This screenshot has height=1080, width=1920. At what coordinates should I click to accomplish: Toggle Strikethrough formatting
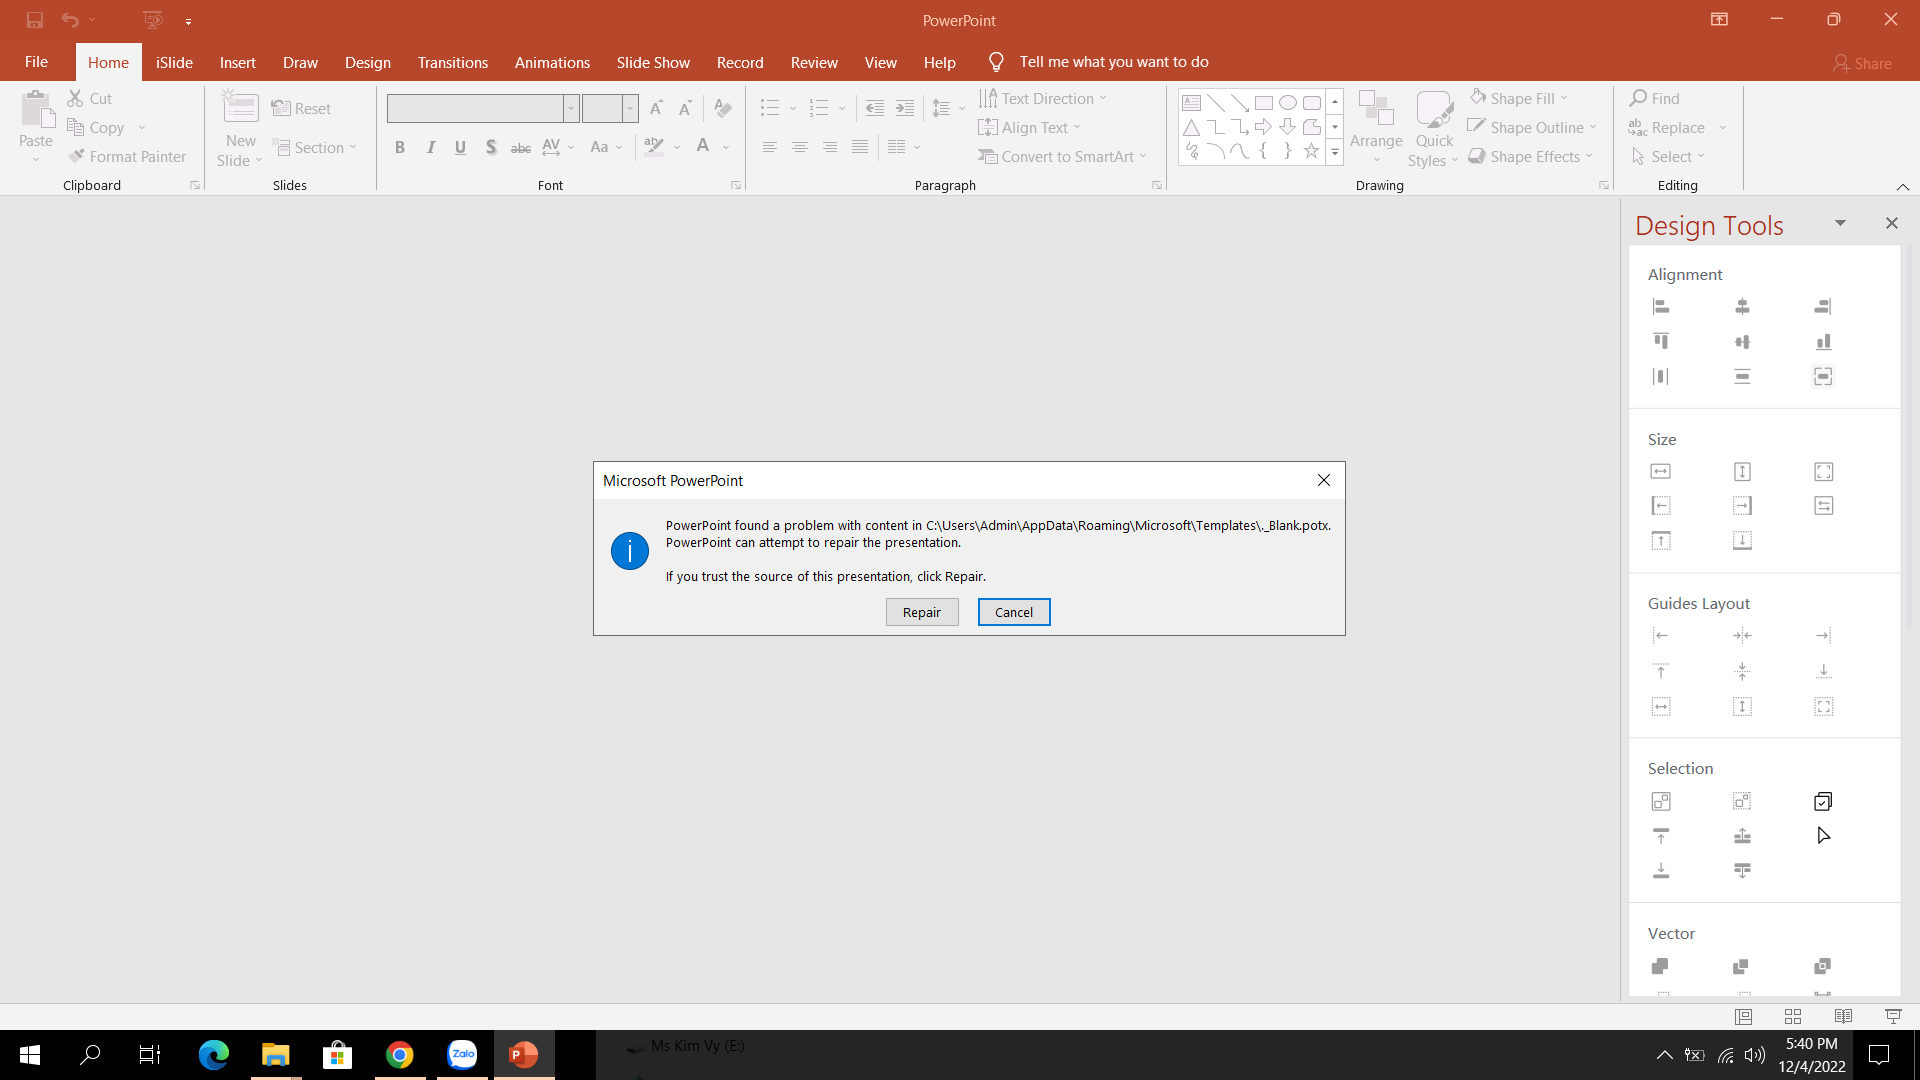[x=521, y=147]
